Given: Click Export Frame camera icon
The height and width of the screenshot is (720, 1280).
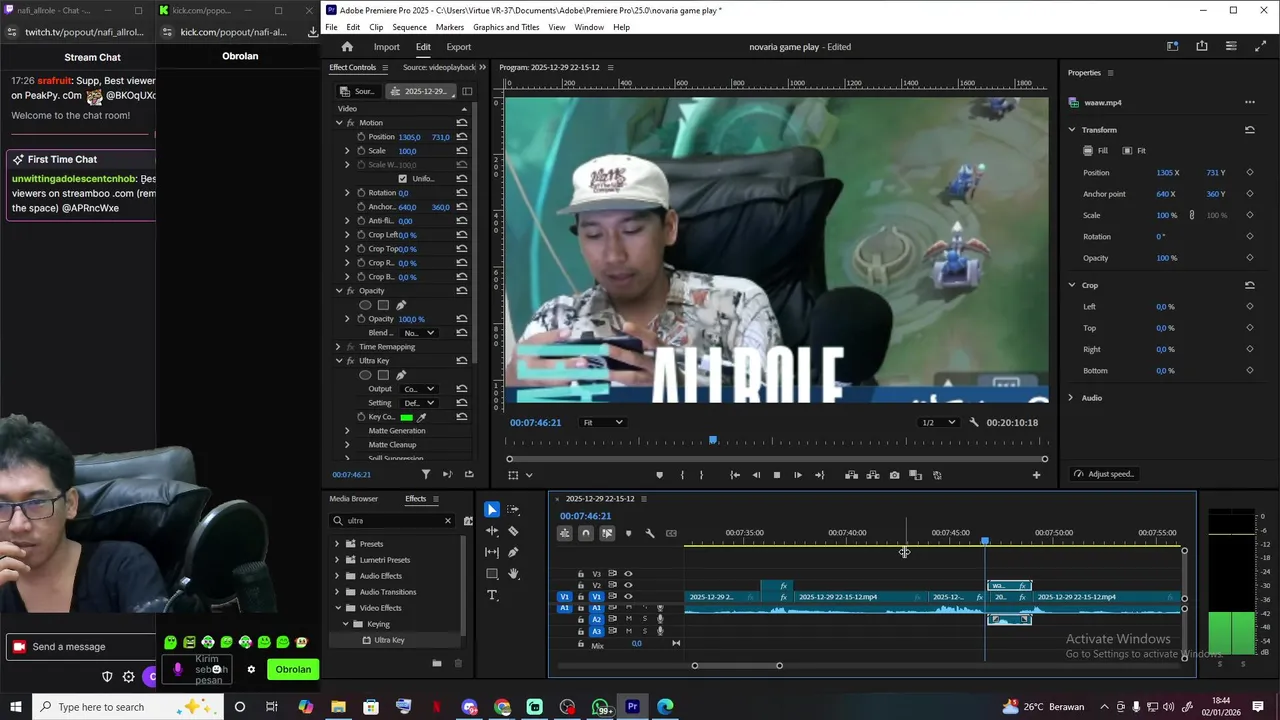Looking at the screenshot, I should coord(894,475).
